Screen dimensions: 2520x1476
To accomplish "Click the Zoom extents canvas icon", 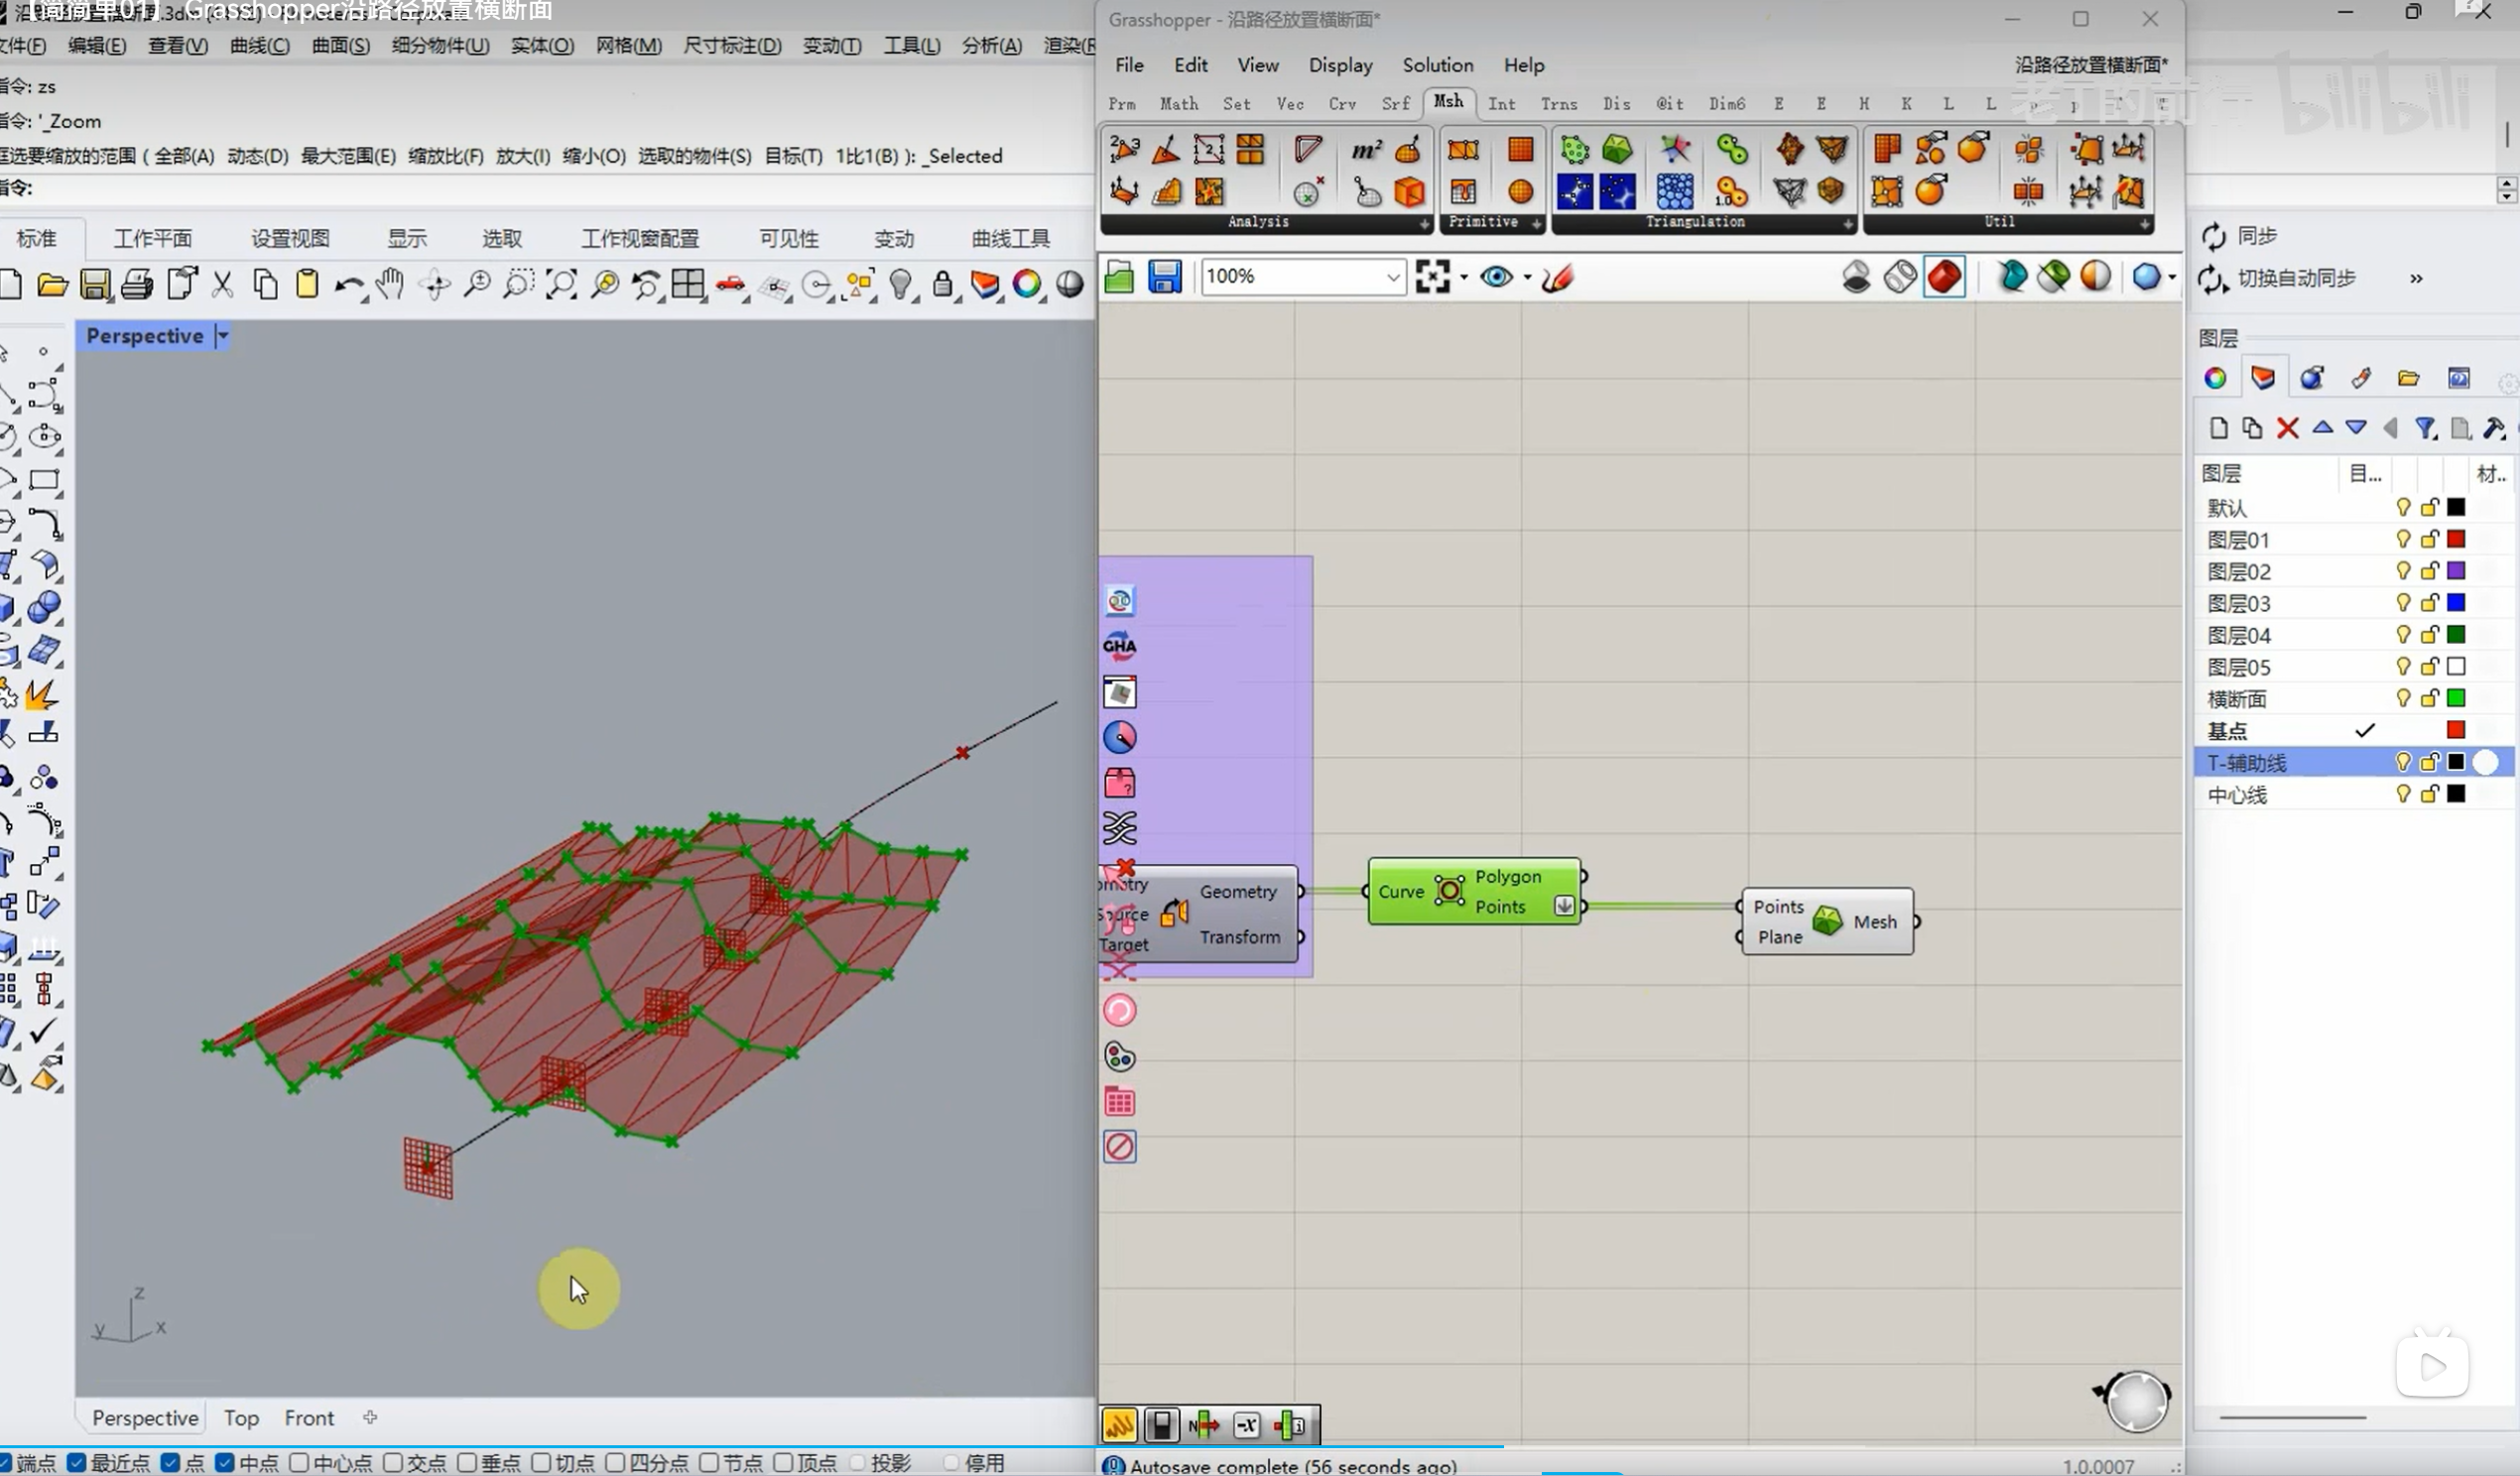I will click(1432, 277).
